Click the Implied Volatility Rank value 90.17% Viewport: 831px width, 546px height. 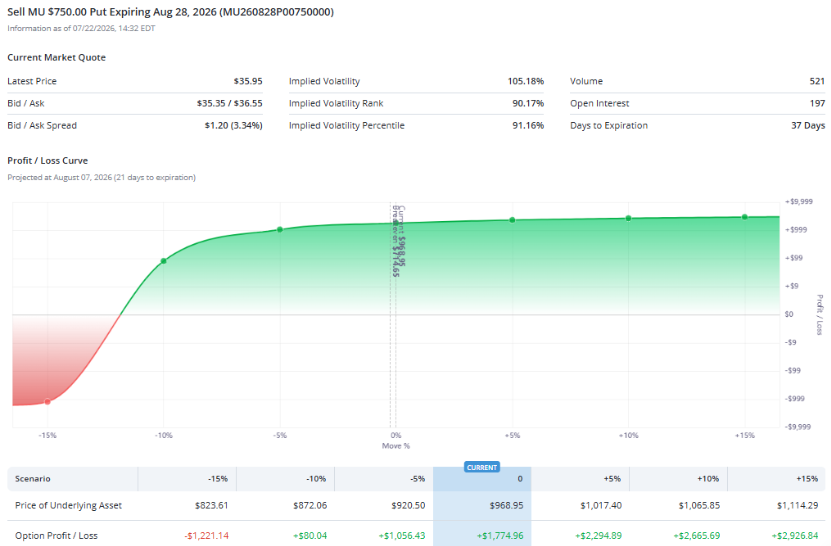click(x=528, y=103)
